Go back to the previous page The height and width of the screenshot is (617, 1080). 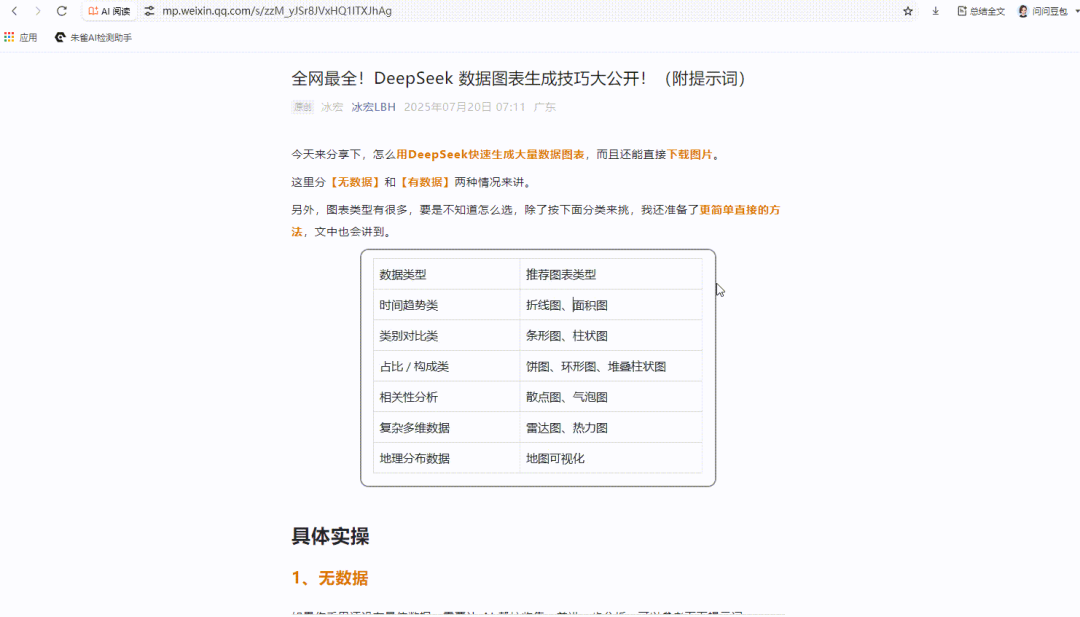tap(14, 11)
